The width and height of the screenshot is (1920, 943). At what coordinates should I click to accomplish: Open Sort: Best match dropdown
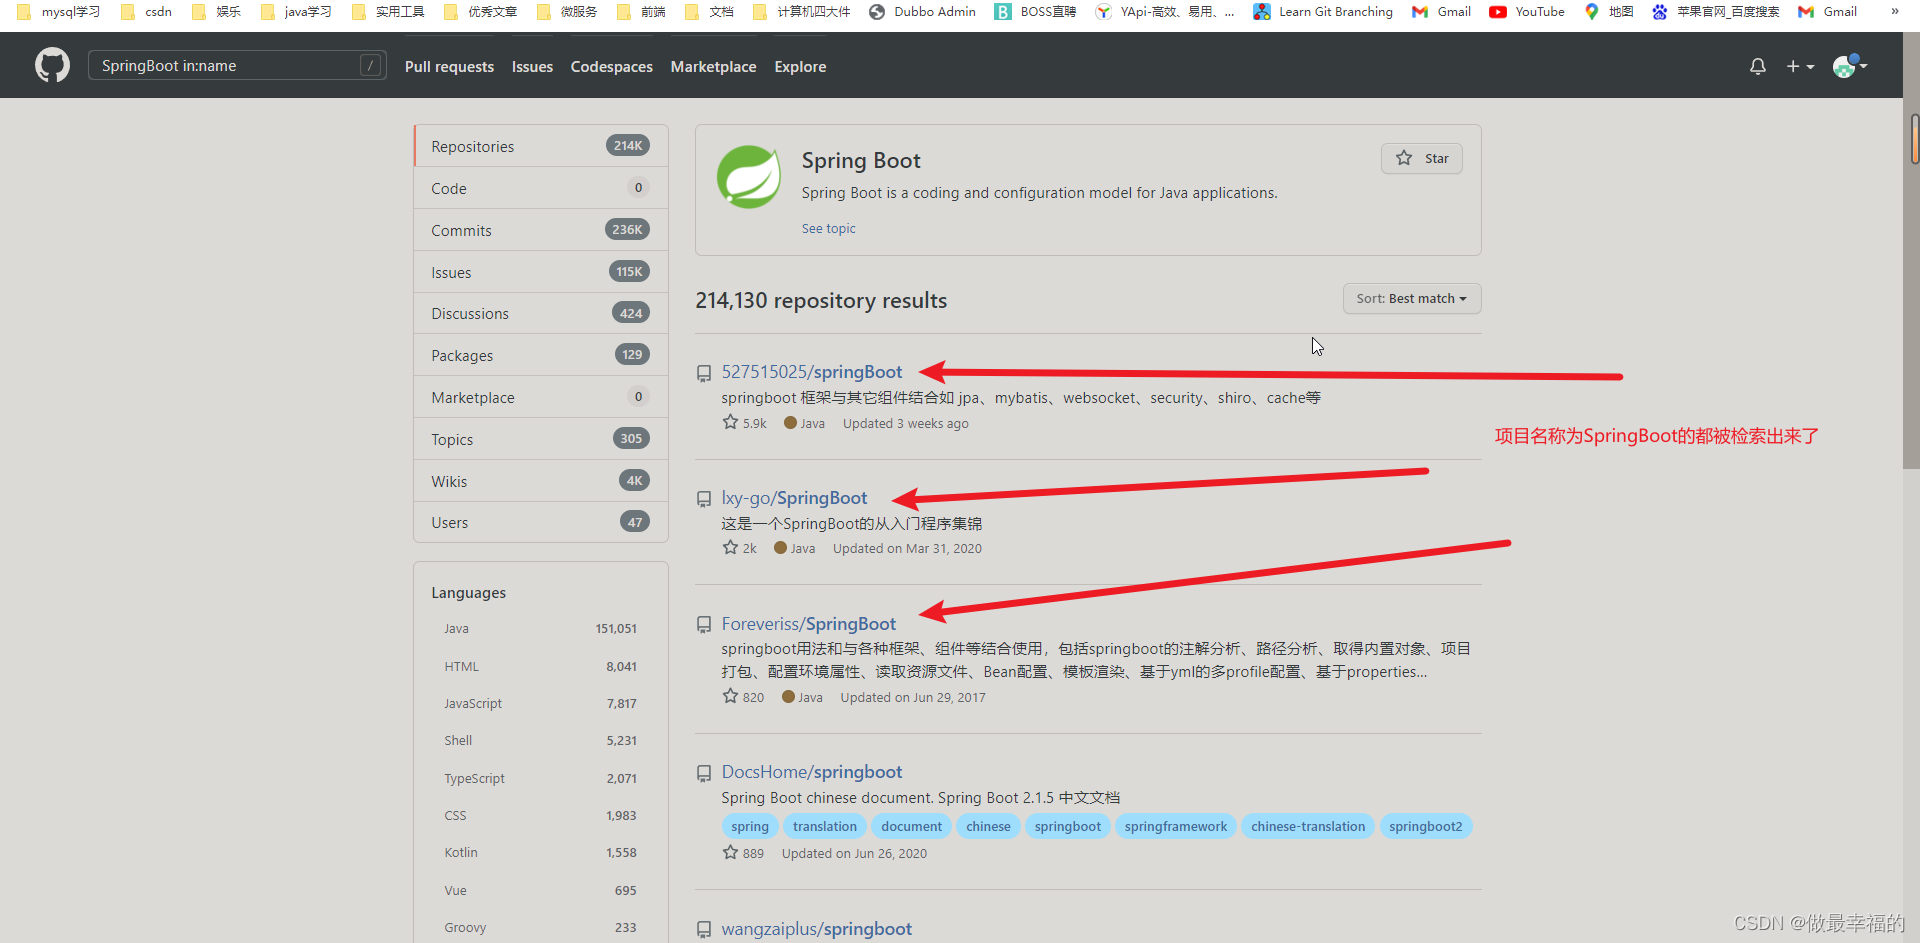pyautogui.click(x=1411, y=298)
